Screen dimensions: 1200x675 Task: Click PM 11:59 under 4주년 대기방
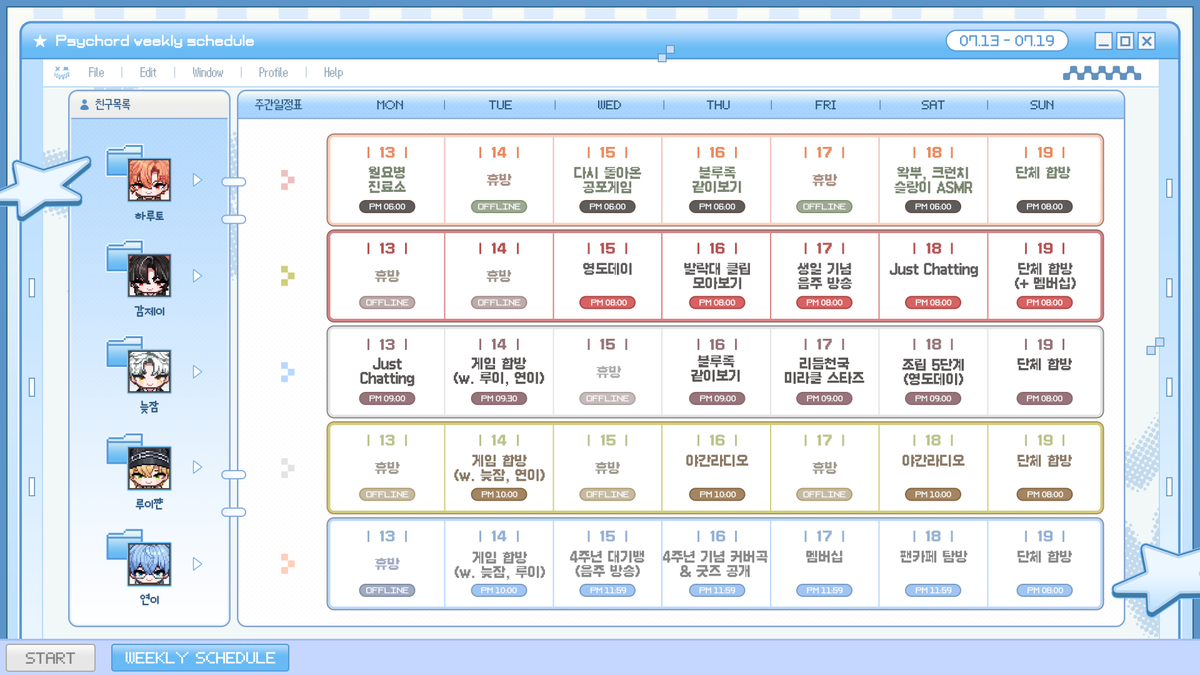(x=607, y=591)
